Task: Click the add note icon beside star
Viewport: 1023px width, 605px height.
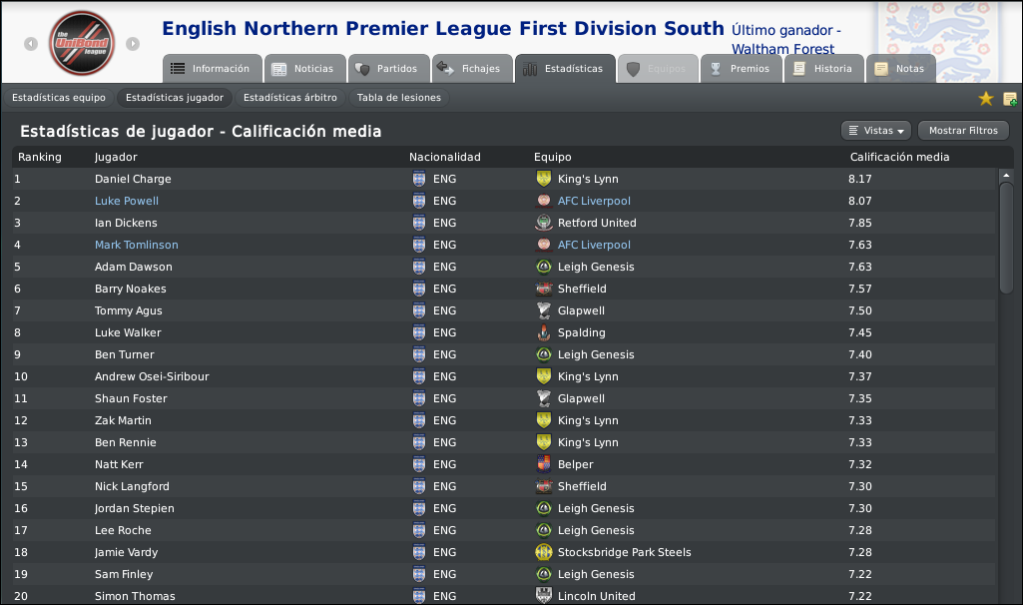Action: pyautogui.click(x=1010, y=99)
